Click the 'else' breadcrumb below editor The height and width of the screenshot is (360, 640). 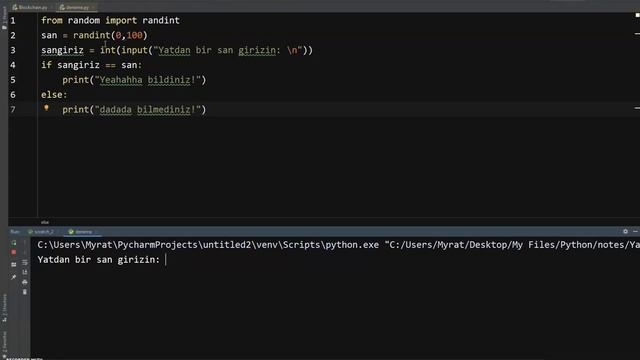(x=45, y=222)
